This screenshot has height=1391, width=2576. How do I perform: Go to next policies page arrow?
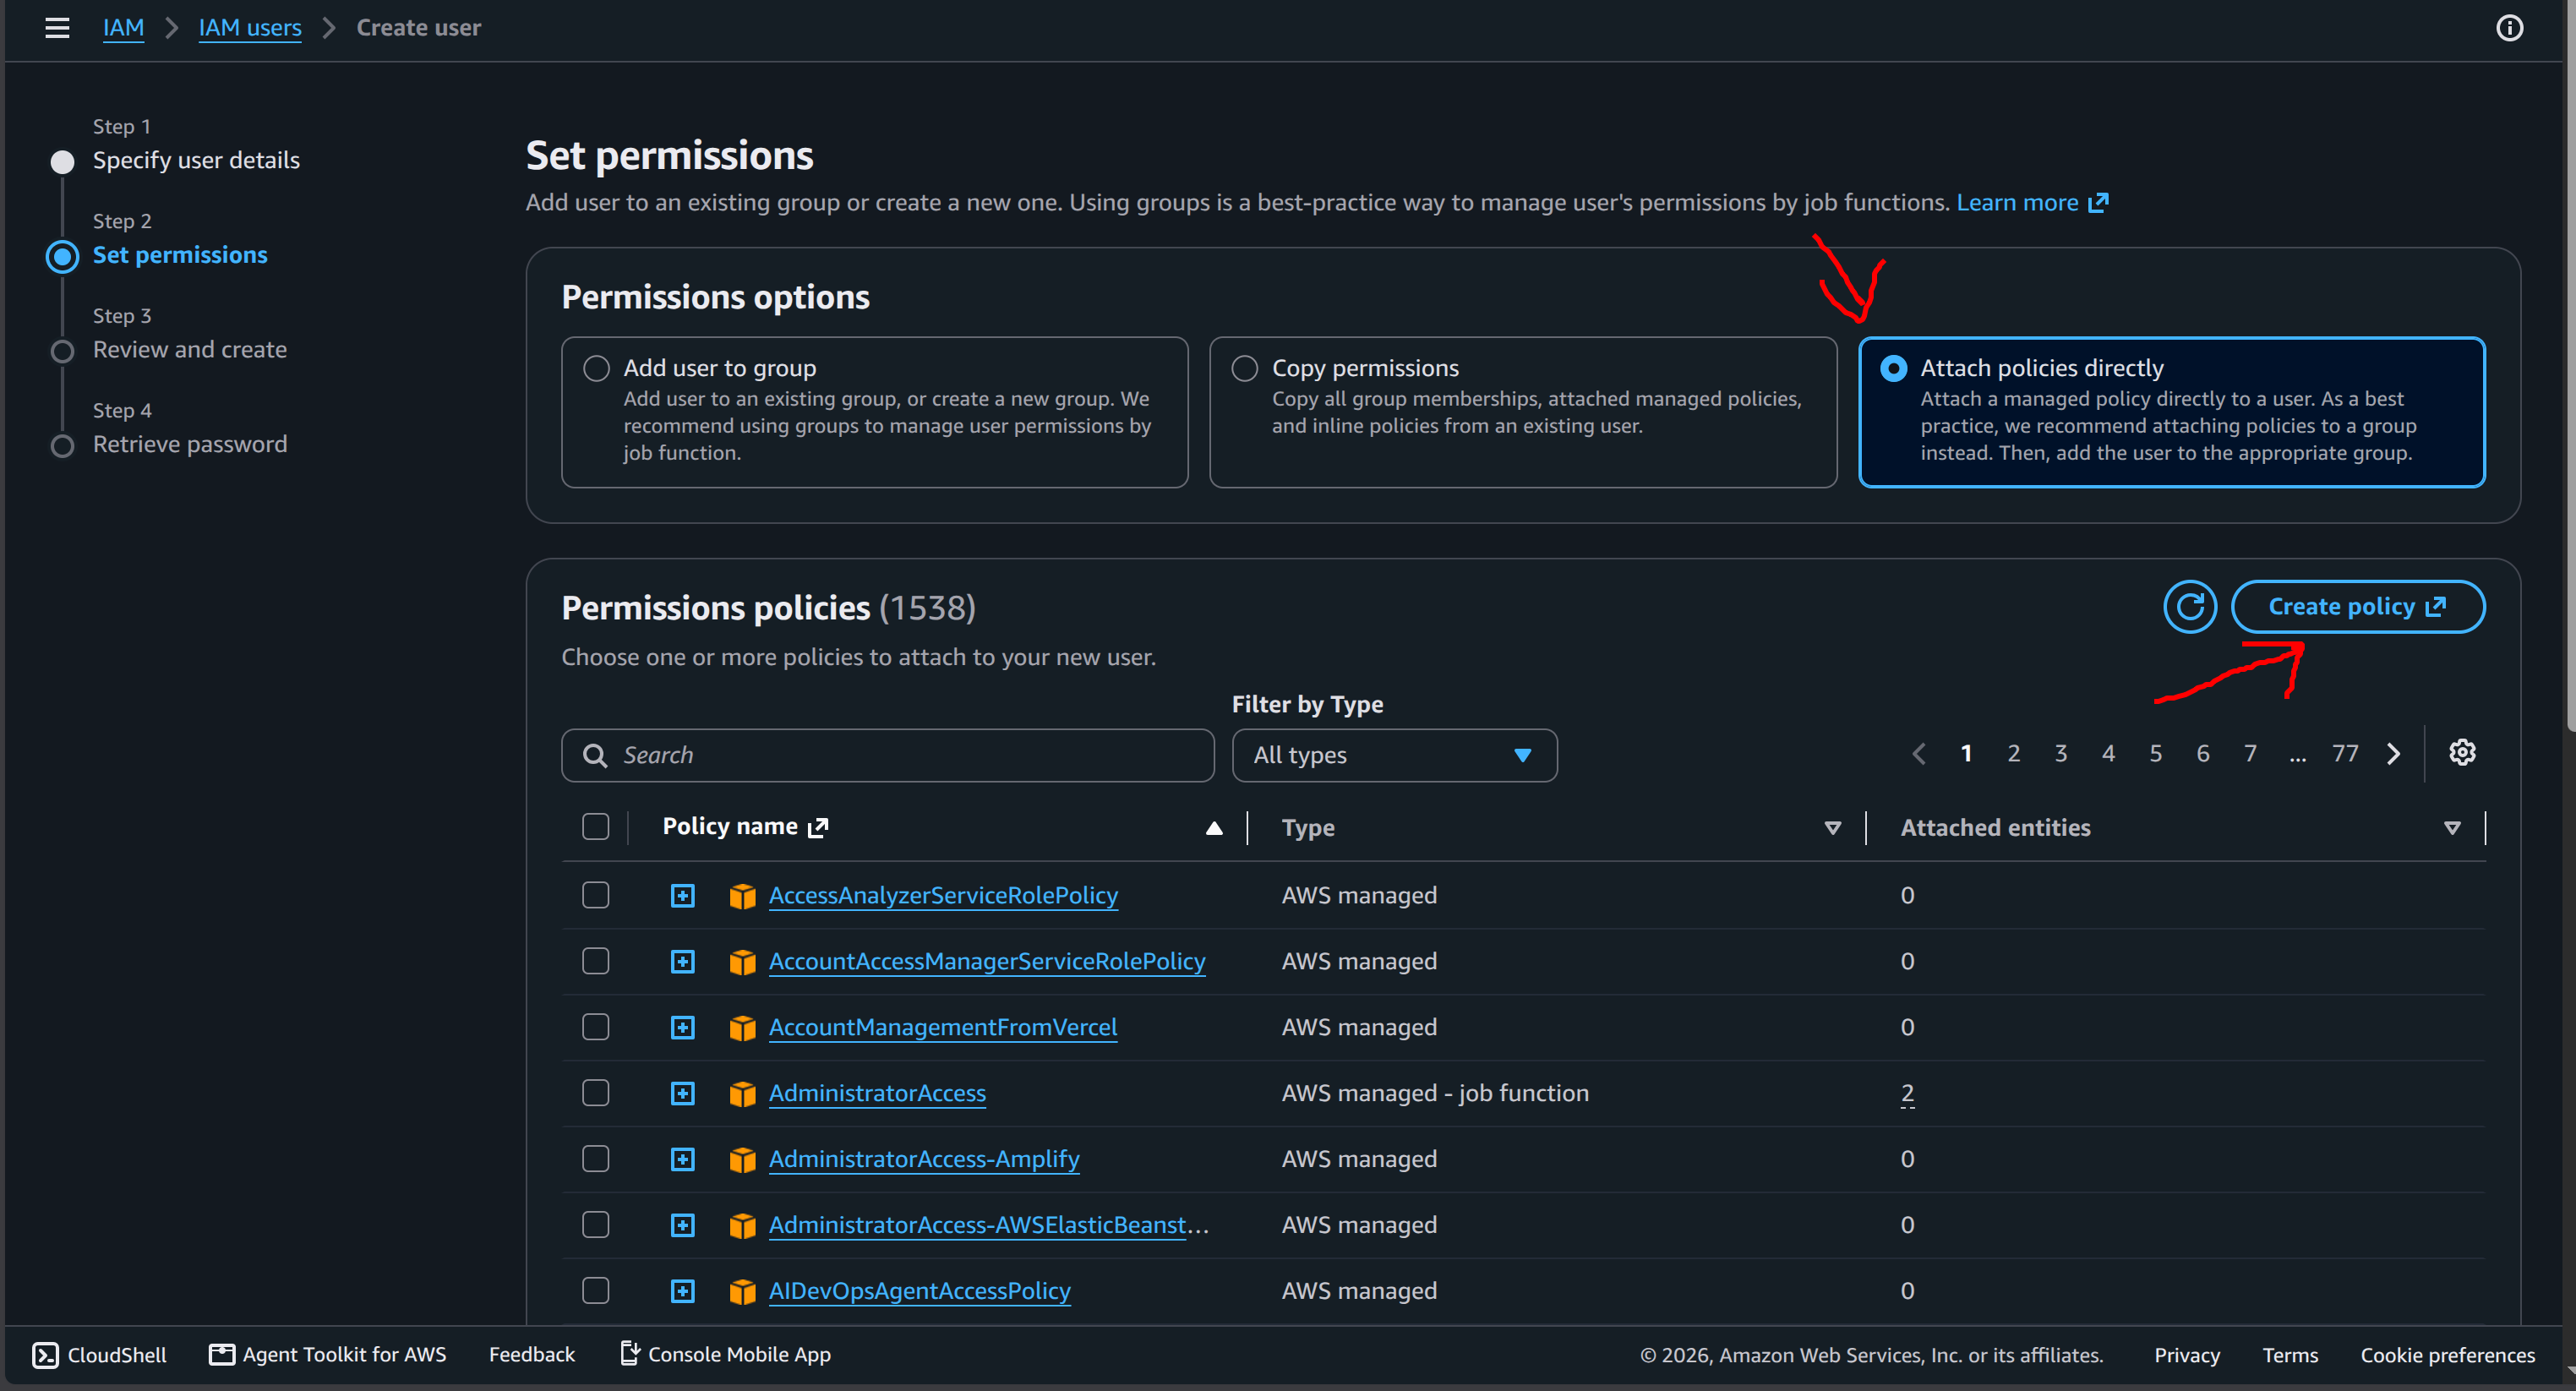(2393, 754)
